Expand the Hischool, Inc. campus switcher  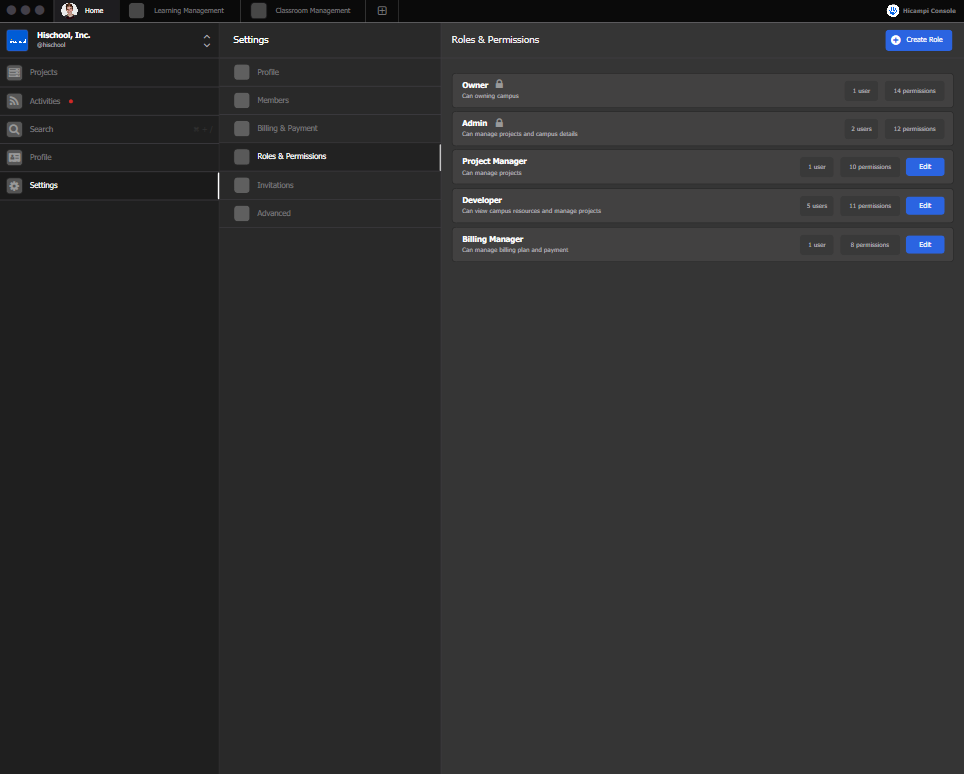point(207,40)
